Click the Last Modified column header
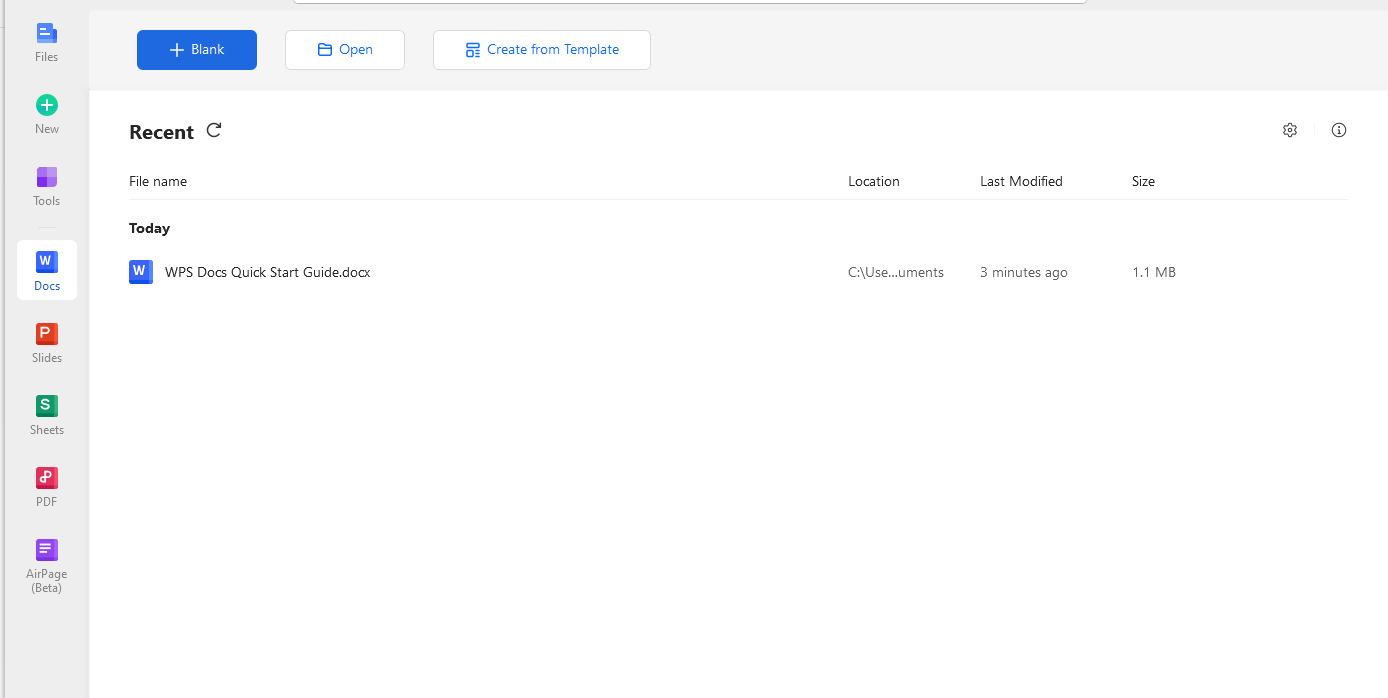This screenshot has height=698, width=1388. [x=1021, y=181]
